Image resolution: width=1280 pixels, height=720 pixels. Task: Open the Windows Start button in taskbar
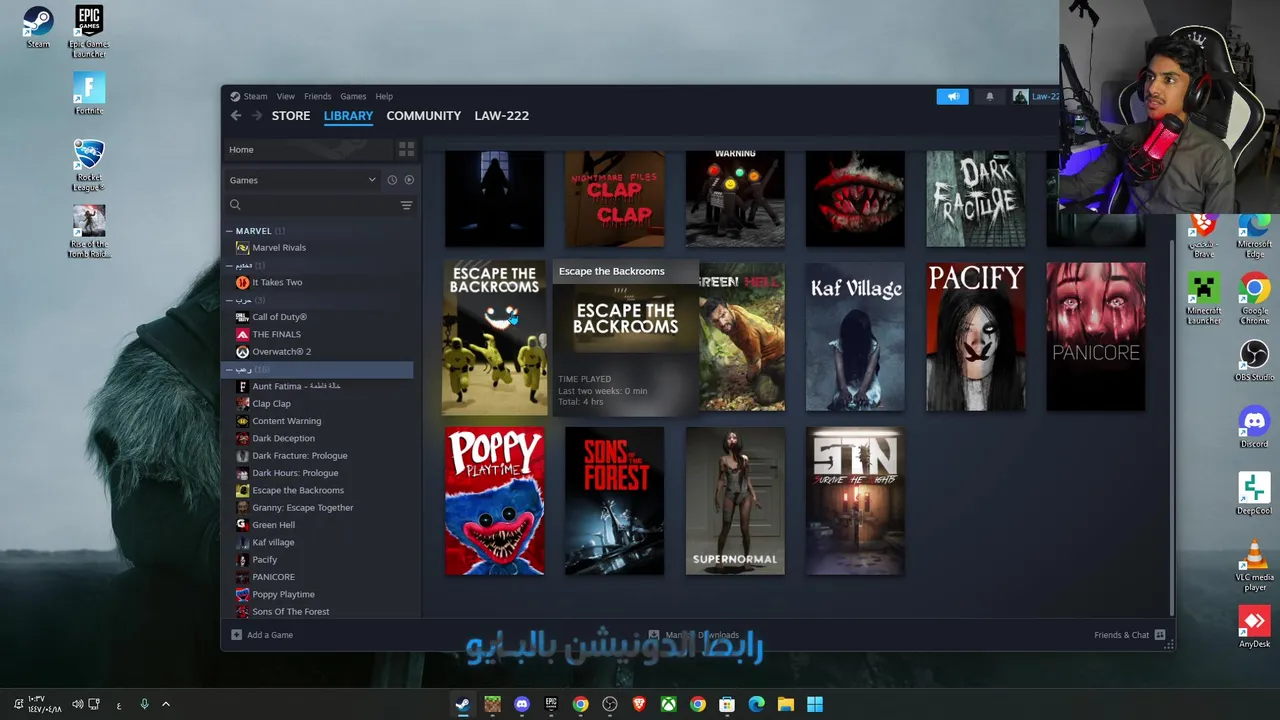click(x=815, y=705)
